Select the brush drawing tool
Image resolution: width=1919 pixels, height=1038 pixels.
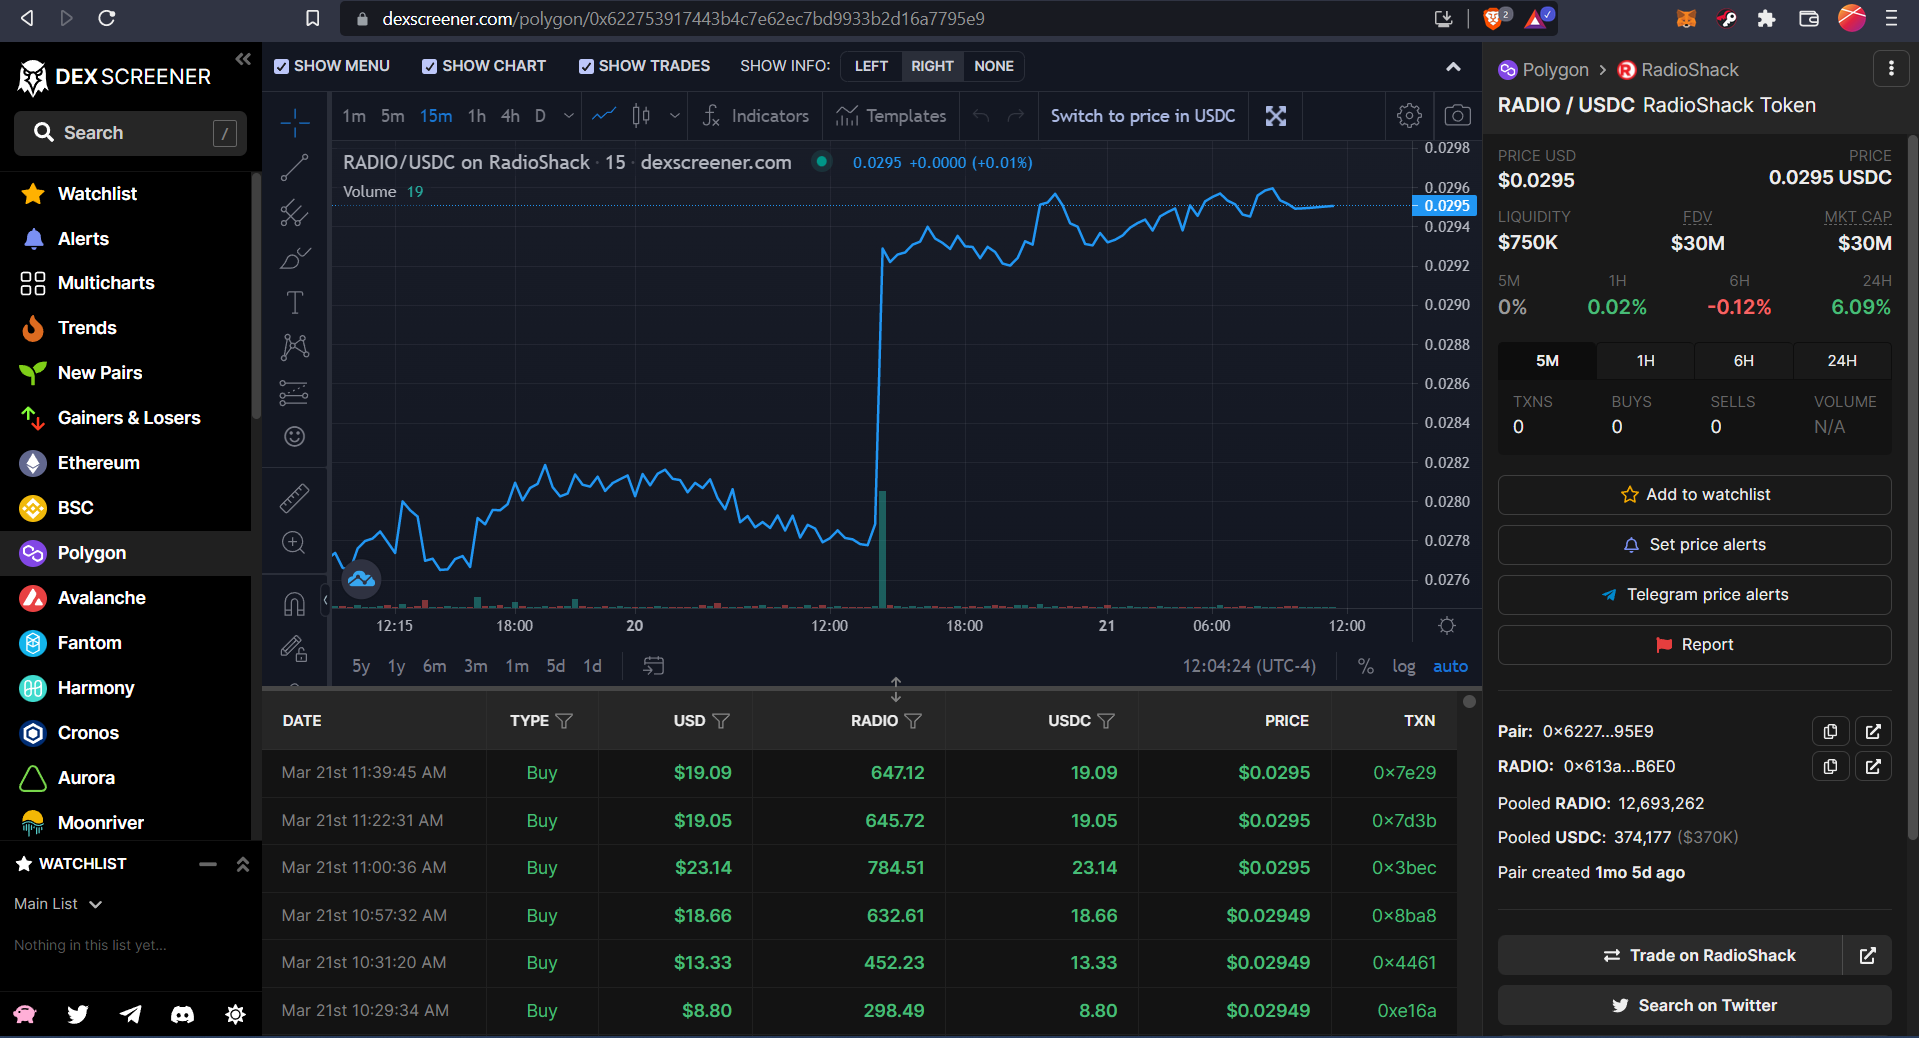294,258
